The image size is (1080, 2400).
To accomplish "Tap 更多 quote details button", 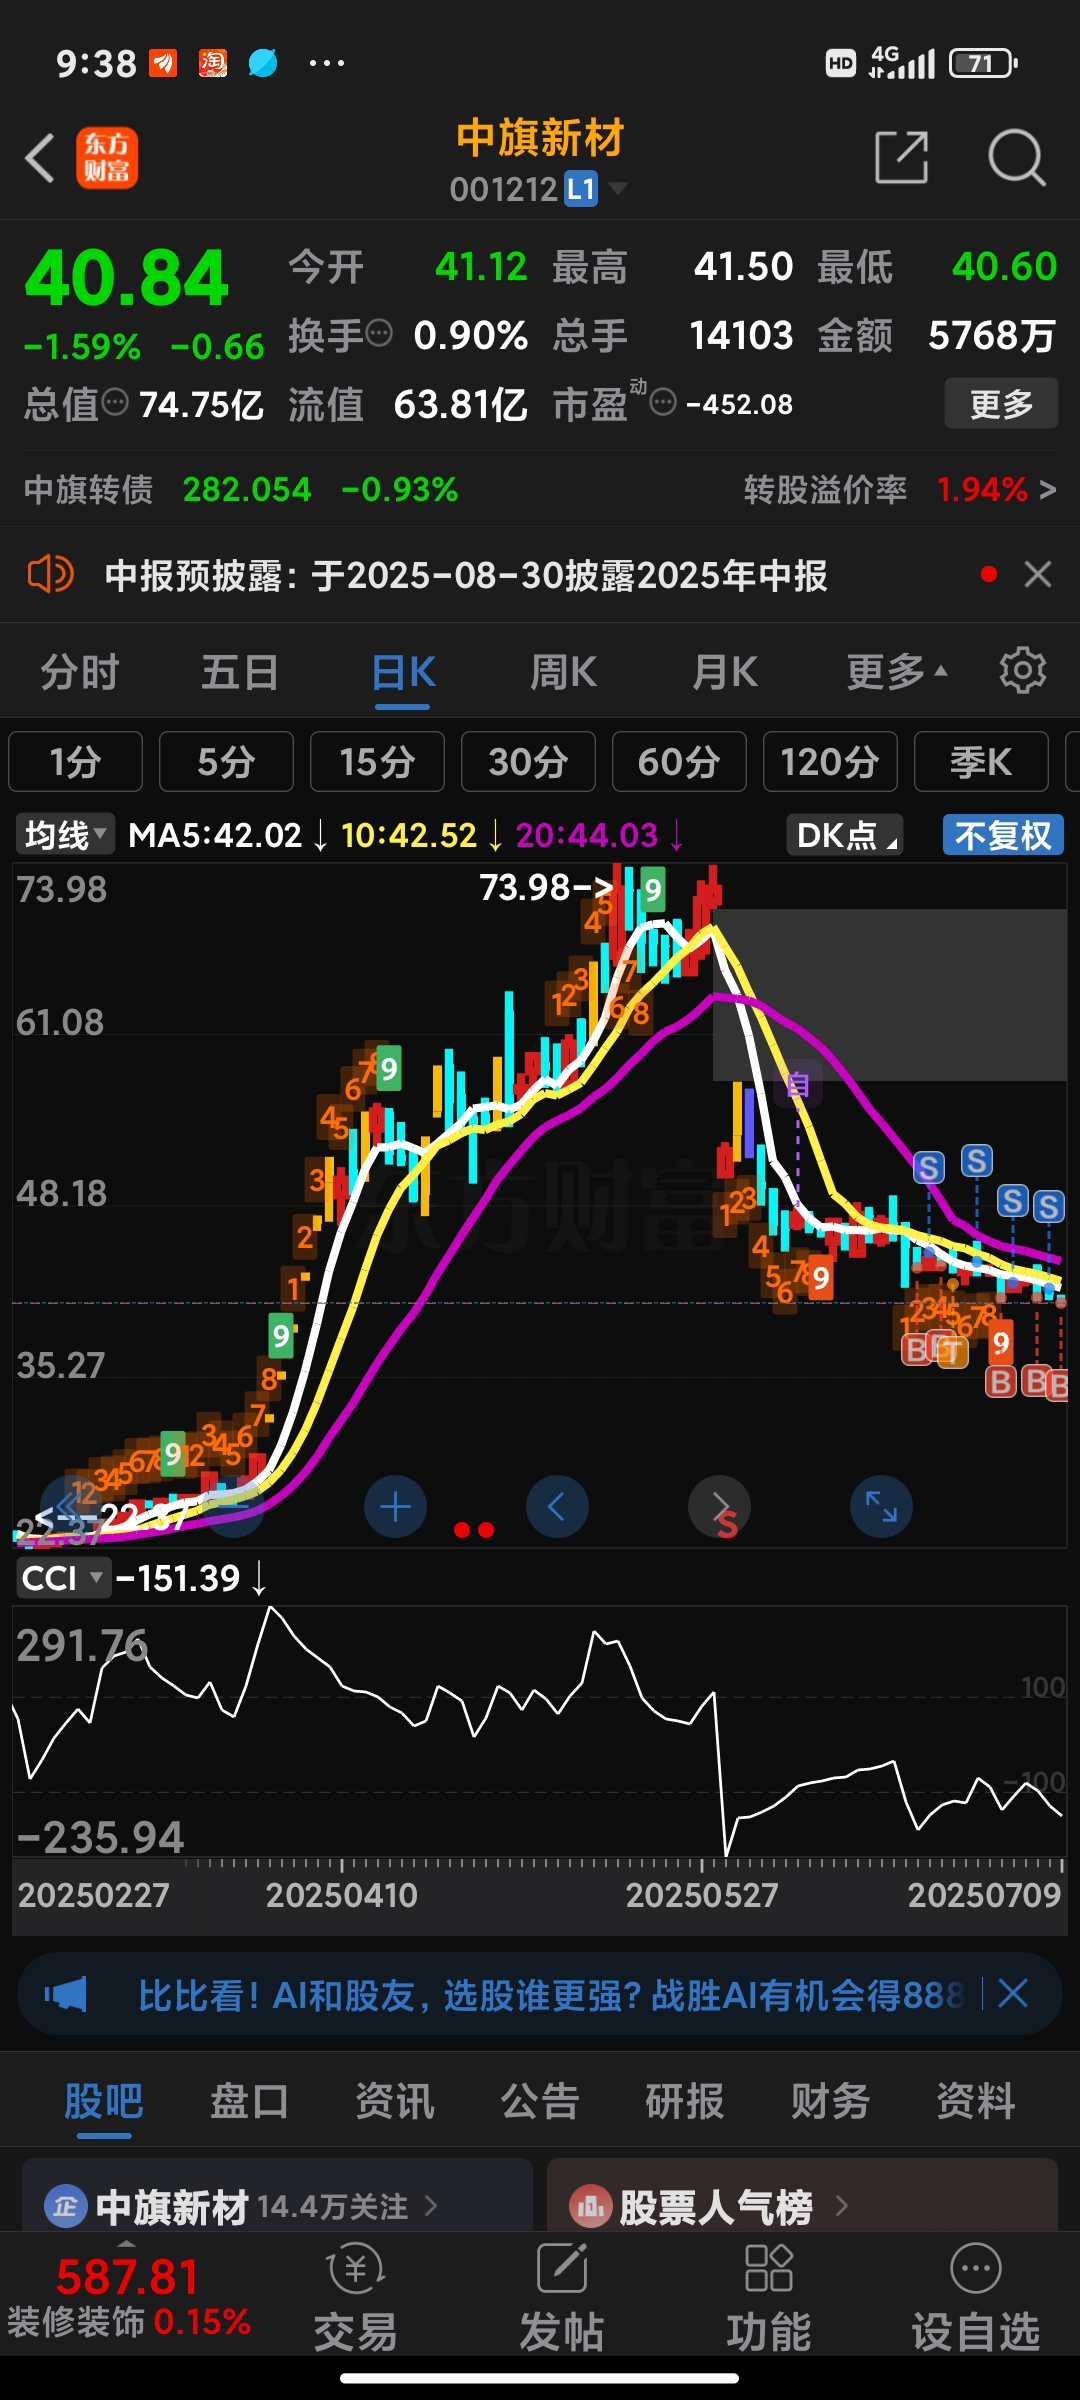I will point(1001,404).
